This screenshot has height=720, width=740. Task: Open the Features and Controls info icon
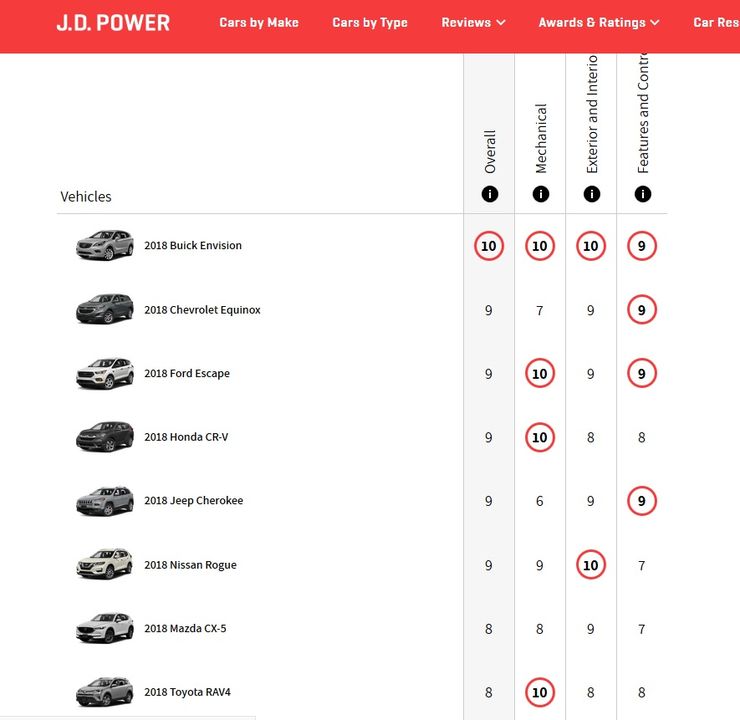(x=642, y=194)
